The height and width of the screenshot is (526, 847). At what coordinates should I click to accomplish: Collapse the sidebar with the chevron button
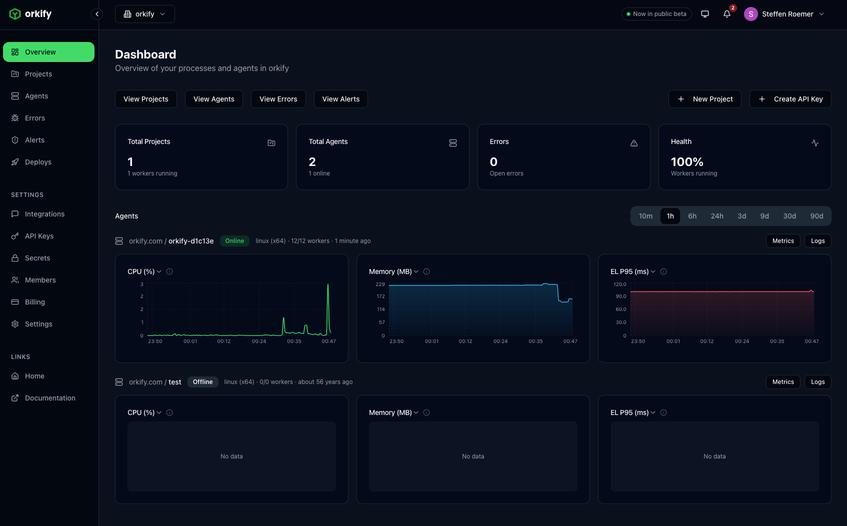click(97, 14)
